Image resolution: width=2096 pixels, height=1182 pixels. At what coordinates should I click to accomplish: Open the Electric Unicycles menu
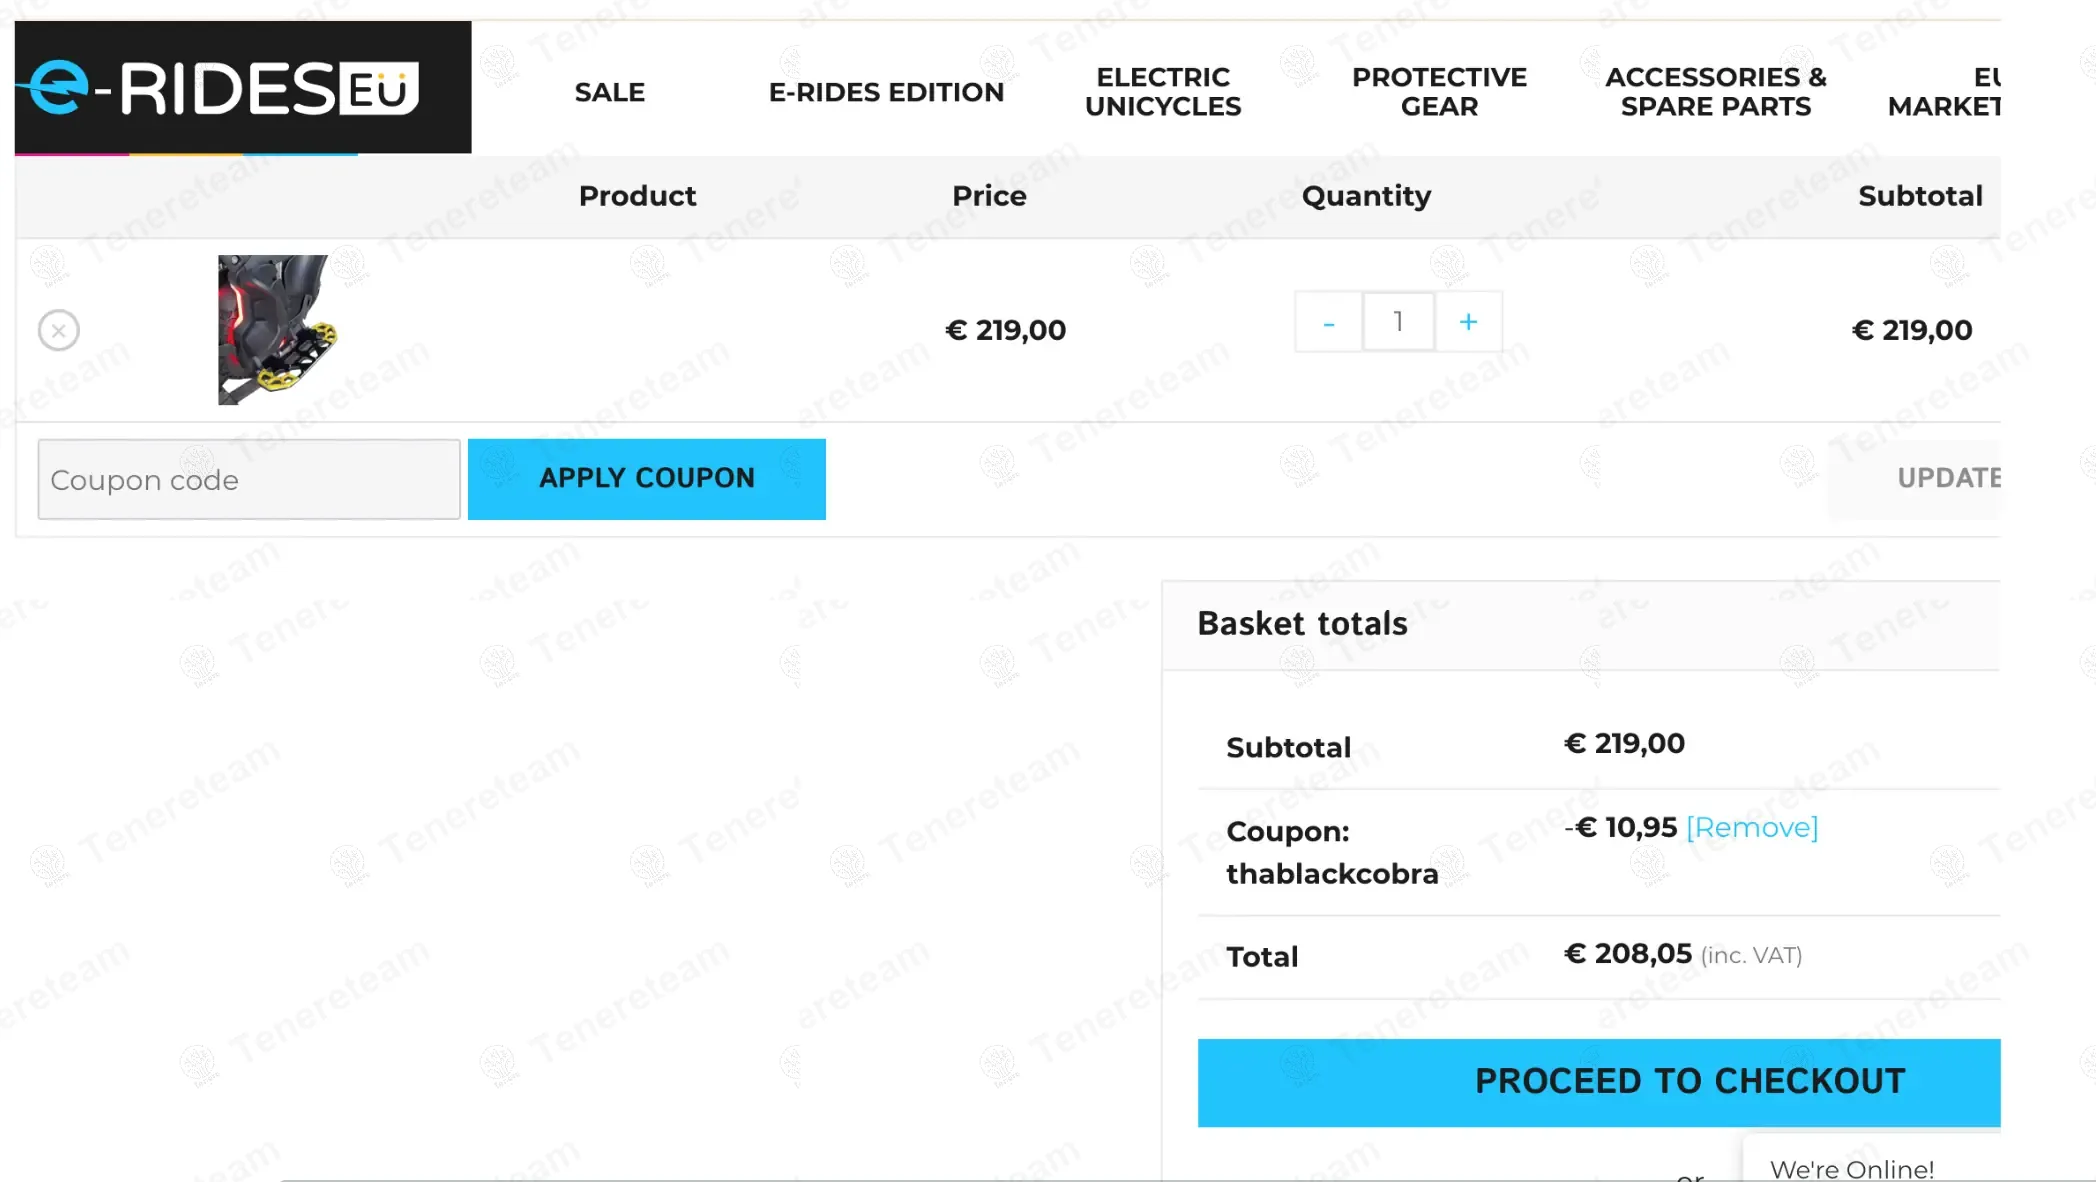[1163, 92]
